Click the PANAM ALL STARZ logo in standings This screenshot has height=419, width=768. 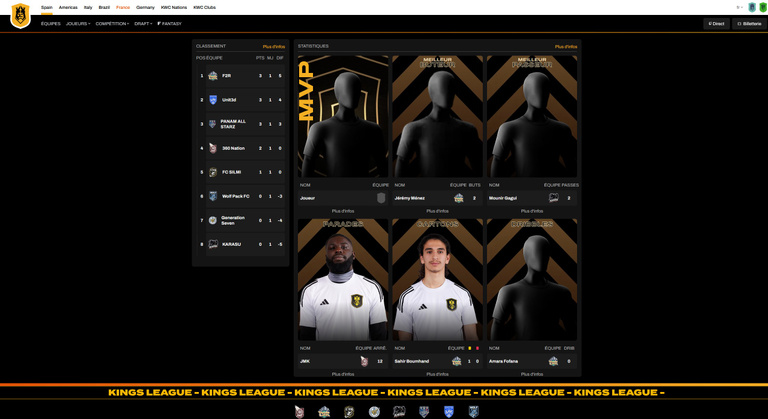pyautogui.click(x=212, y=123)
